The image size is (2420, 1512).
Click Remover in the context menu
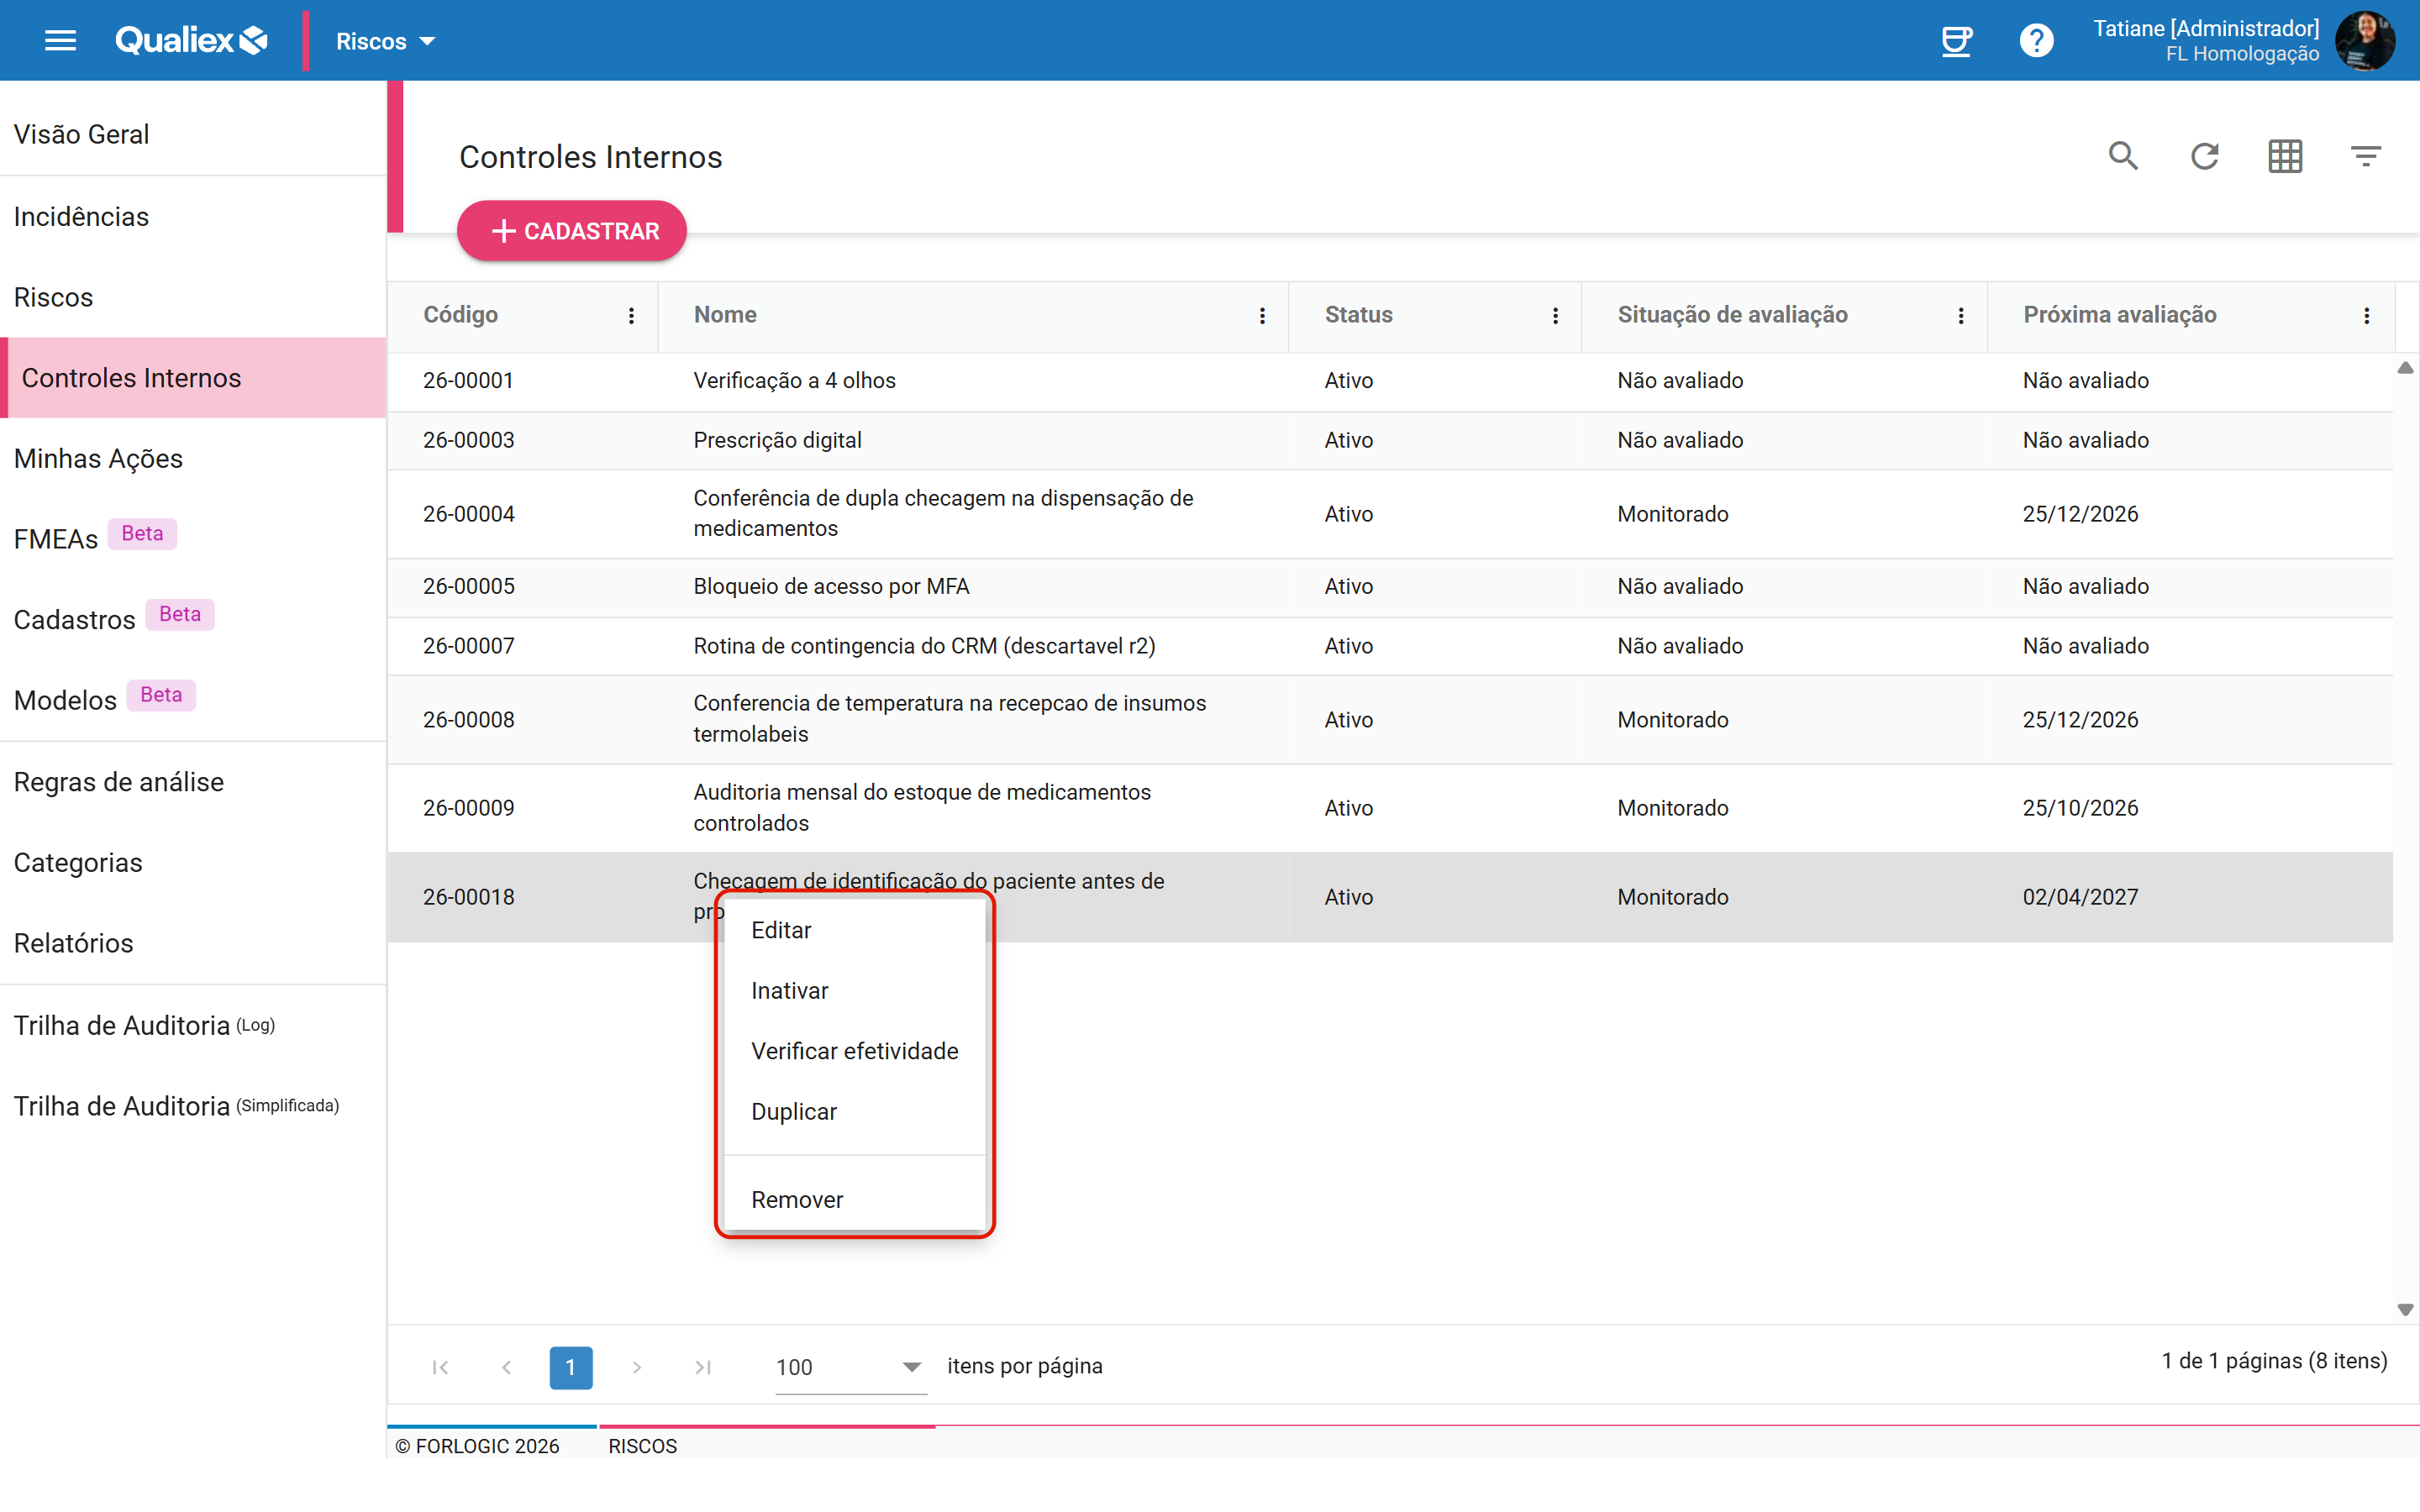coord(854,1199)
